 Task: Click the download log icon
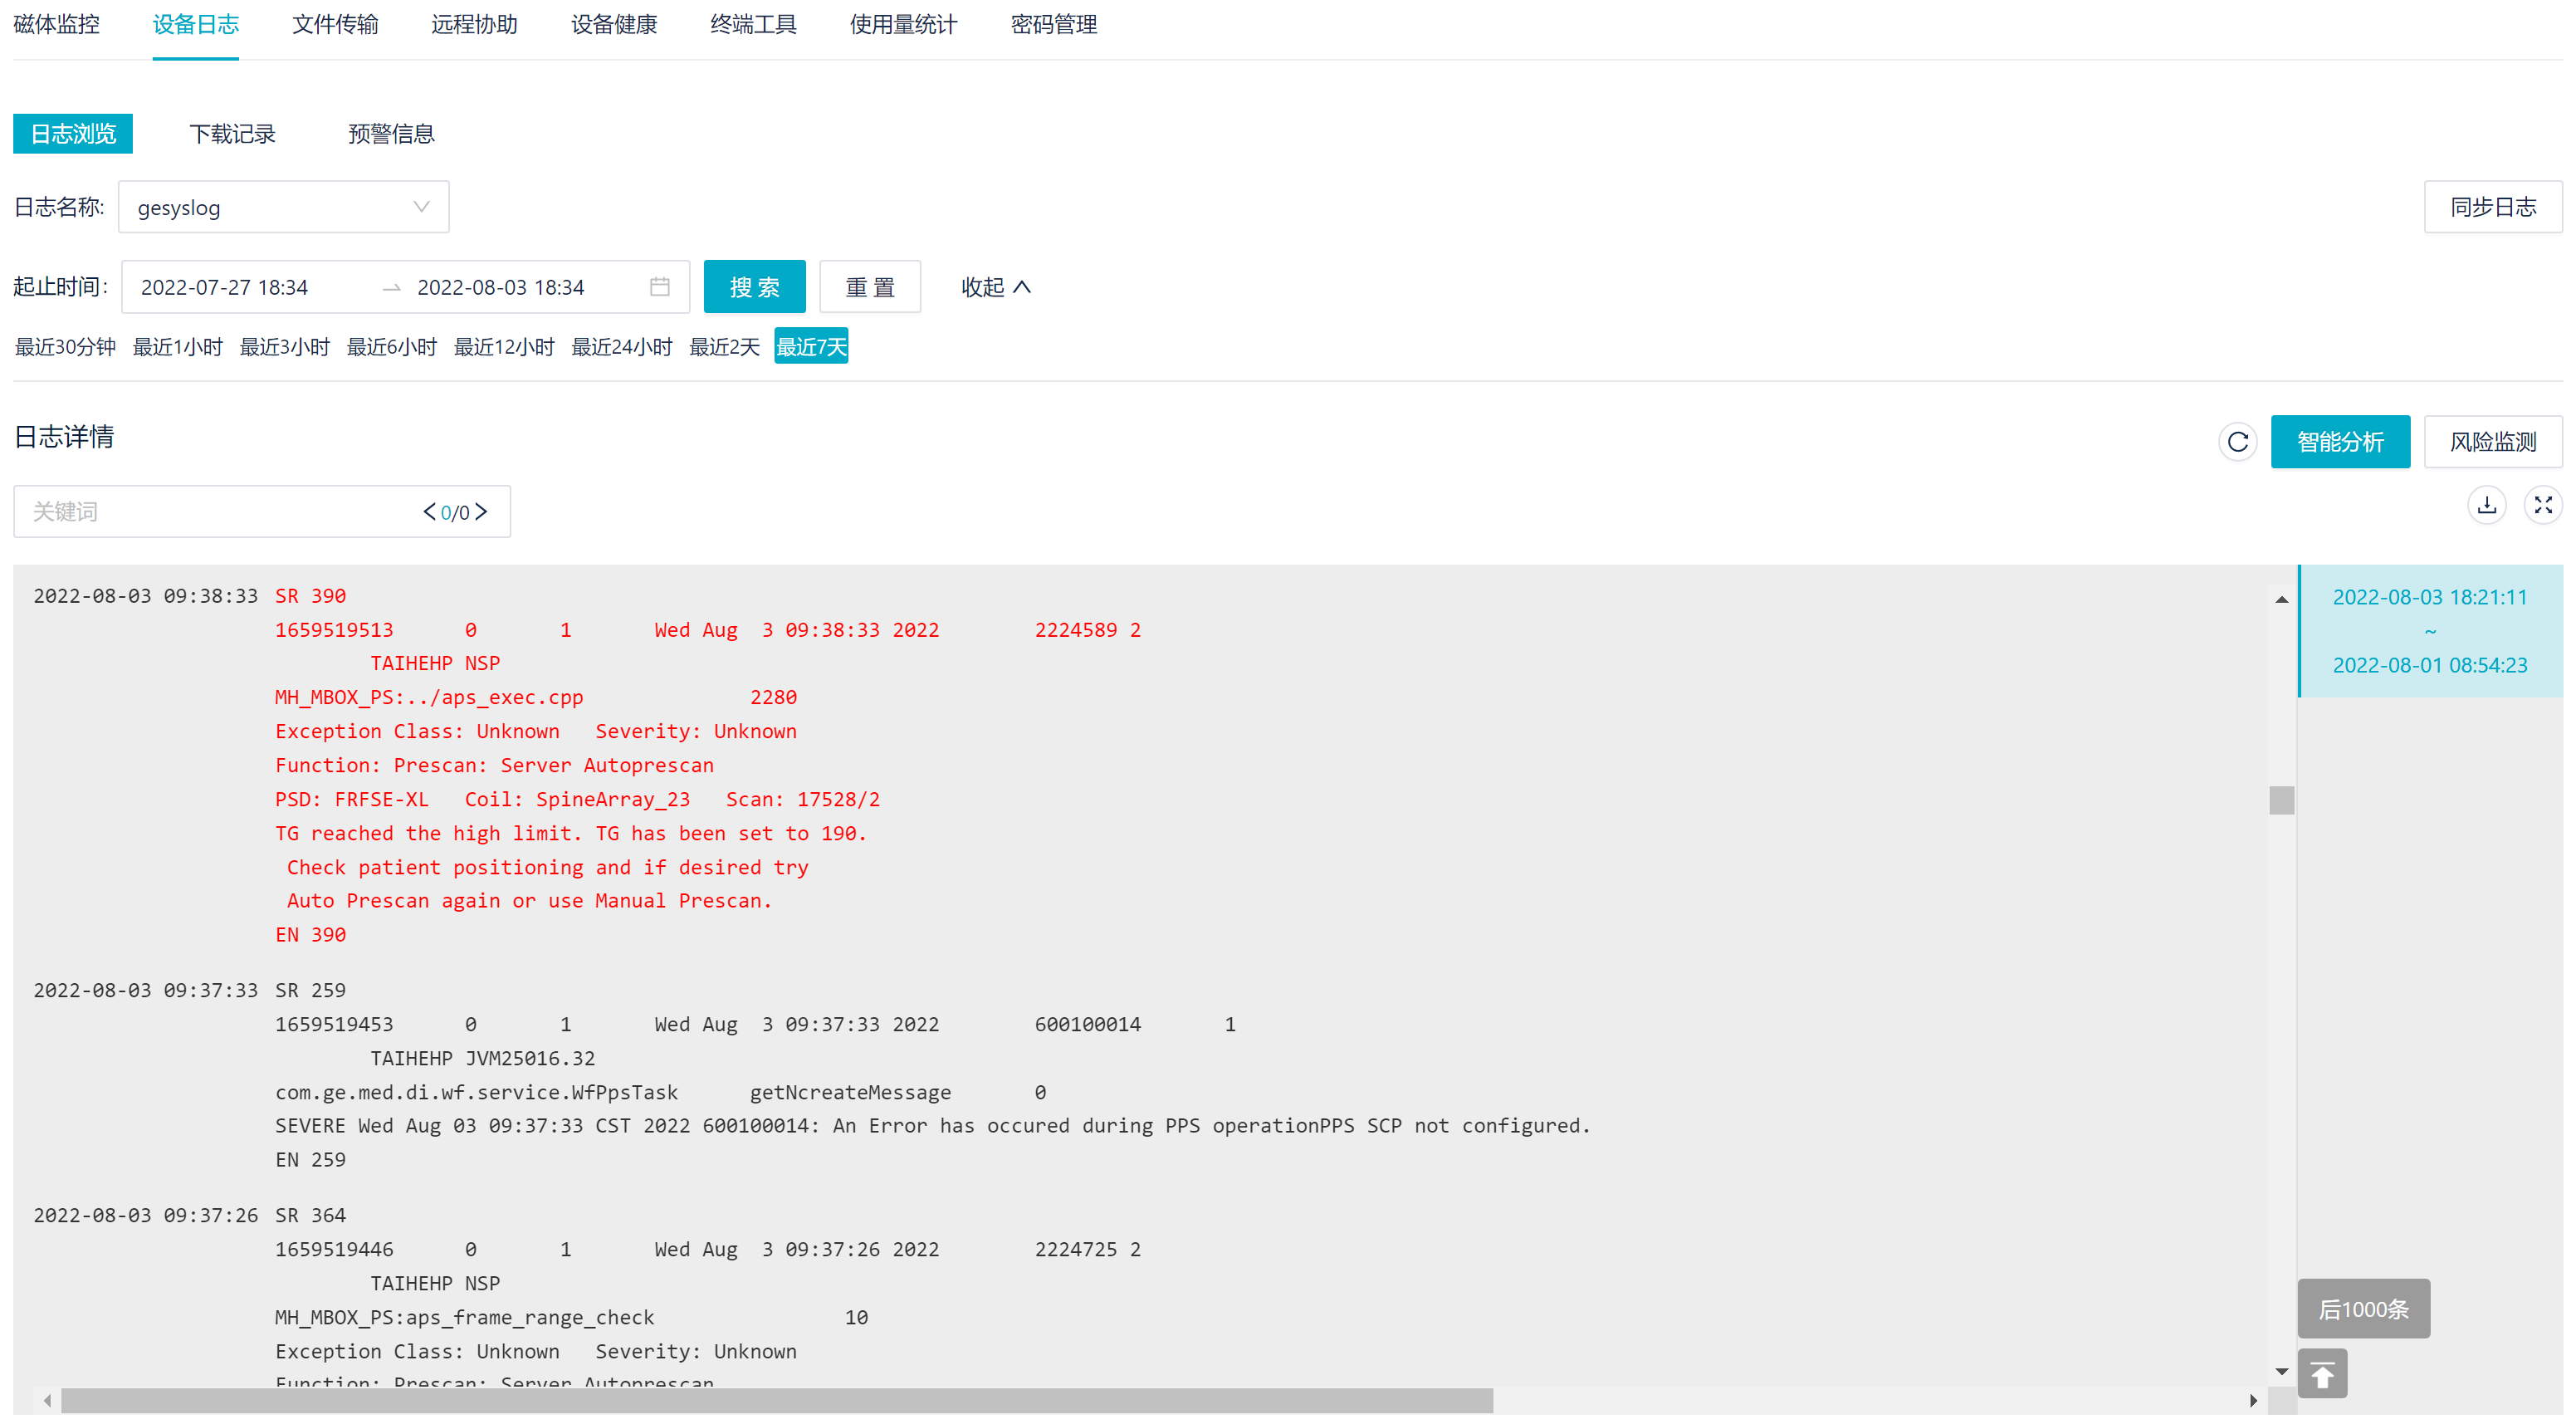tap(2486, 506)
